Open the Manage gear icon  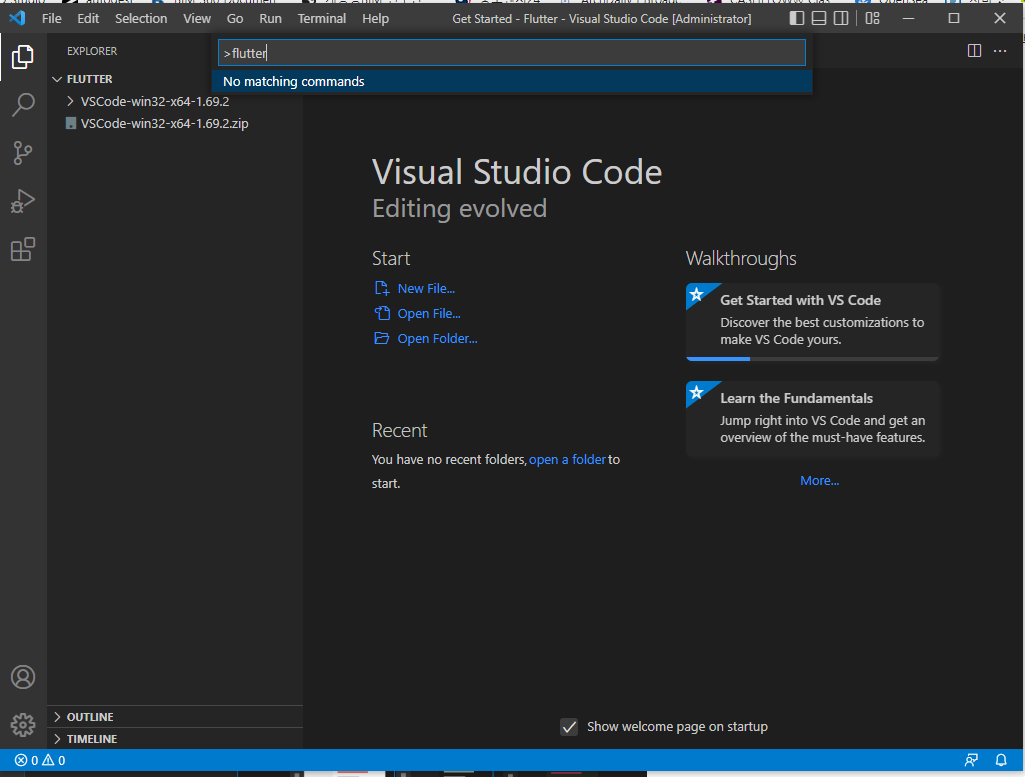tap(23, 724)
